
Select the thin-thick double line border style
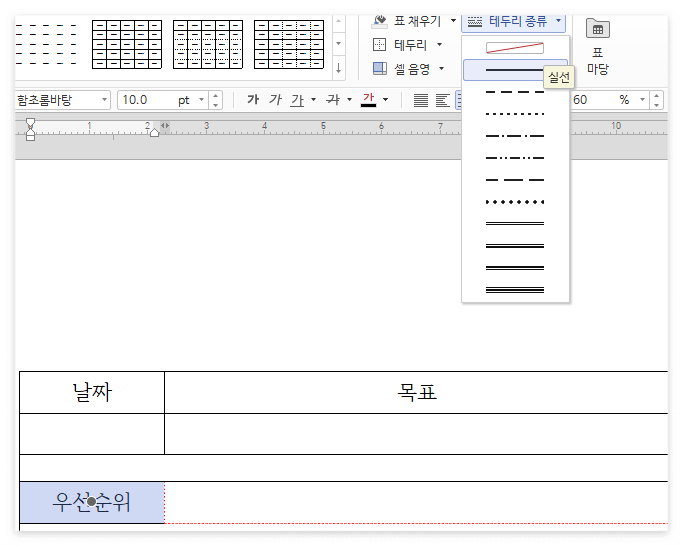click(x=515, y=246)
